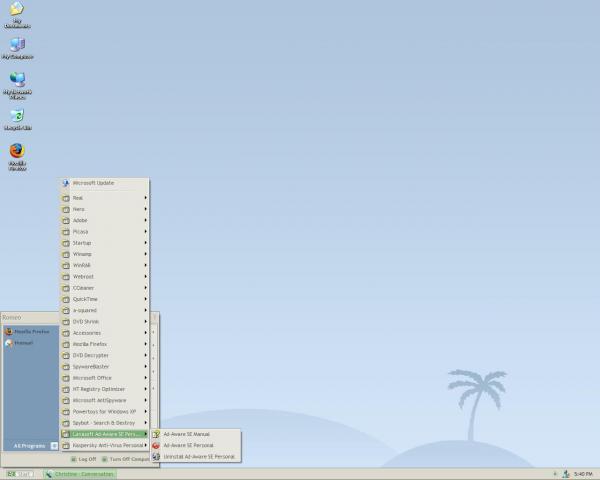The width and height of the screenshot is (600, 480).
Task: Open the Microsoft Office menu entry
Action: click(104, 378)
